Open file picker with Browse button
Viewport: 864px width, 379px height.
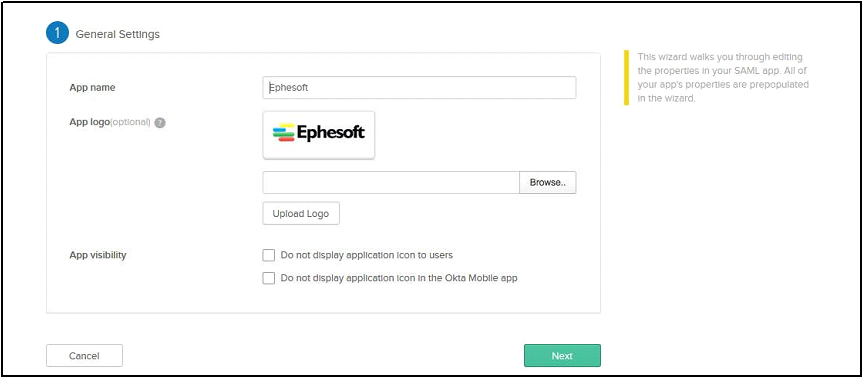click(548, 182)
